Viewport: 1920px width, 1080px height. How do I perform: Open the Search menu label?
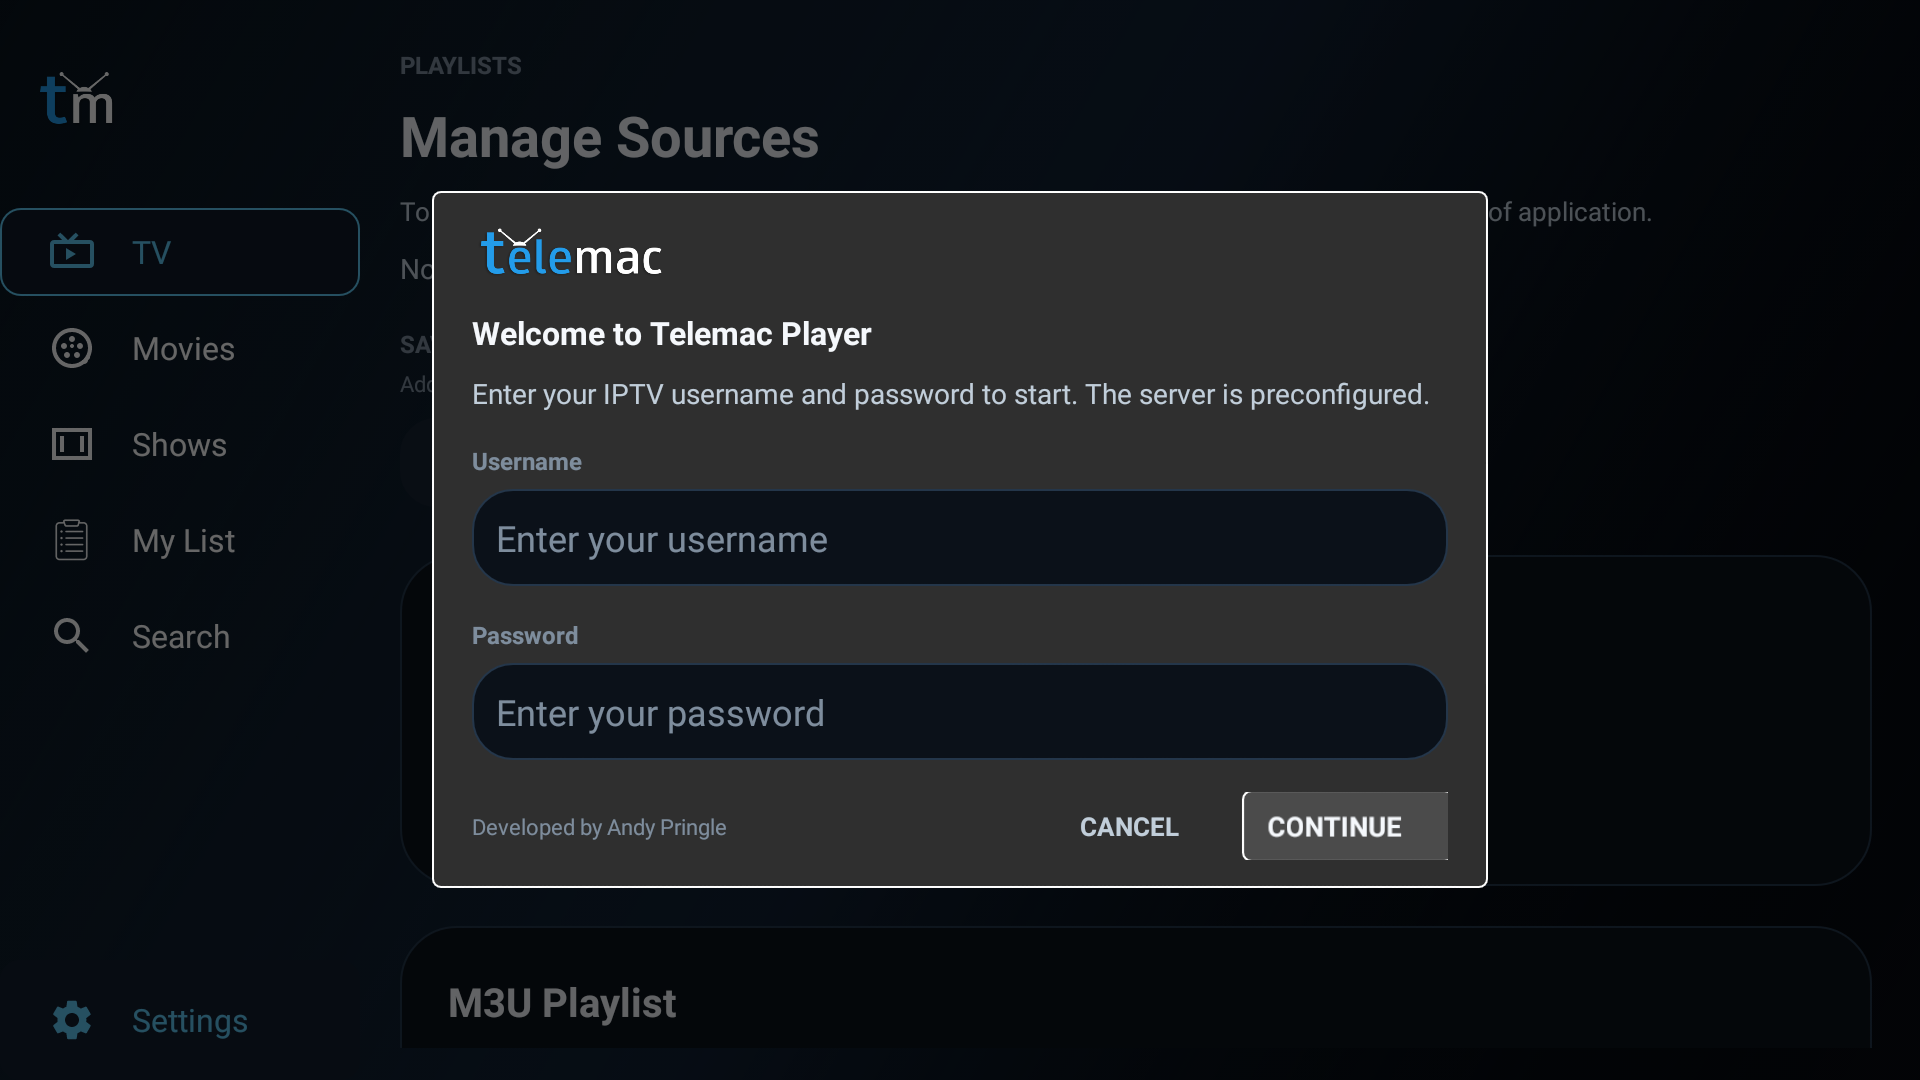coord(181,637)
